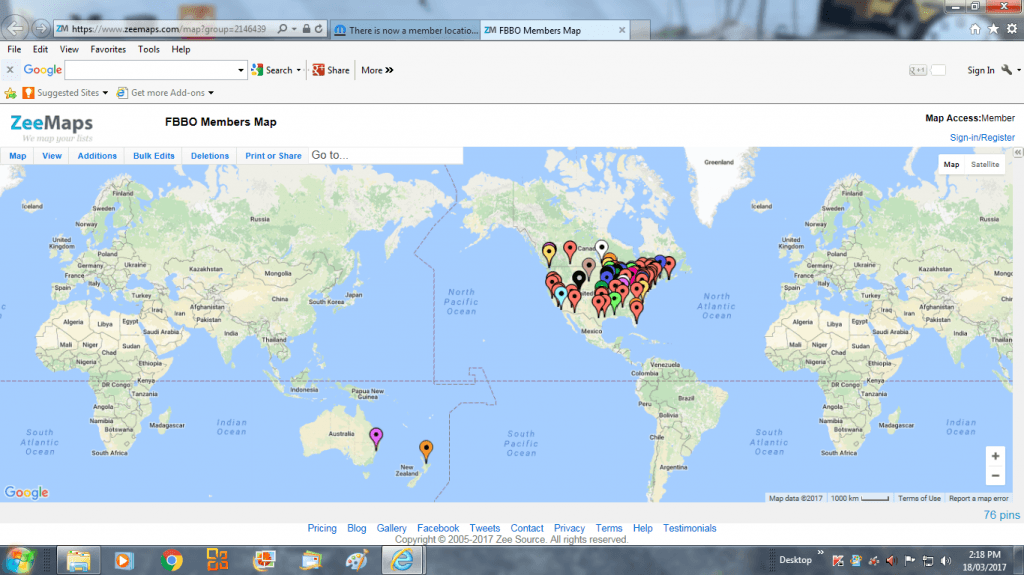Viewport: 1024px width, 575px height.
Task: Open Windows Start button
Action: click(x=20, y=560)
